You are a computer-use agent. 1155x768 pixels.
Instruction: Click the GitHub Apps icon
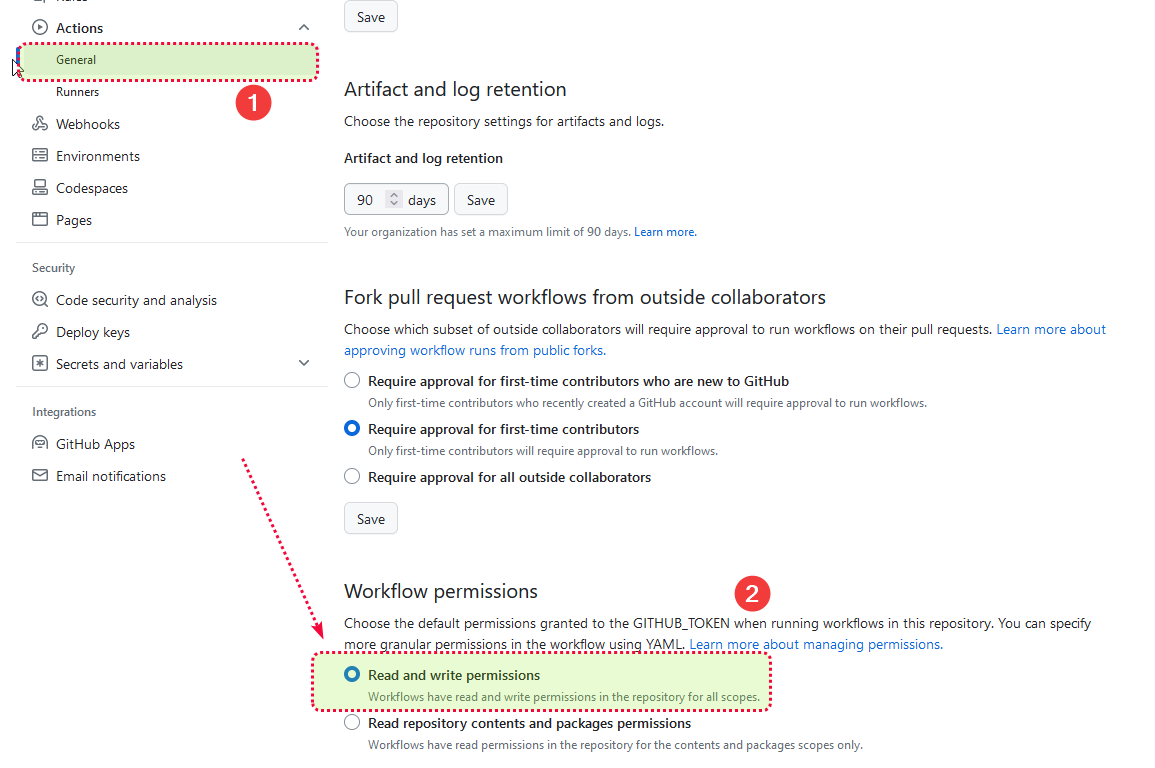pyautogui.click(x=40, y=444)
